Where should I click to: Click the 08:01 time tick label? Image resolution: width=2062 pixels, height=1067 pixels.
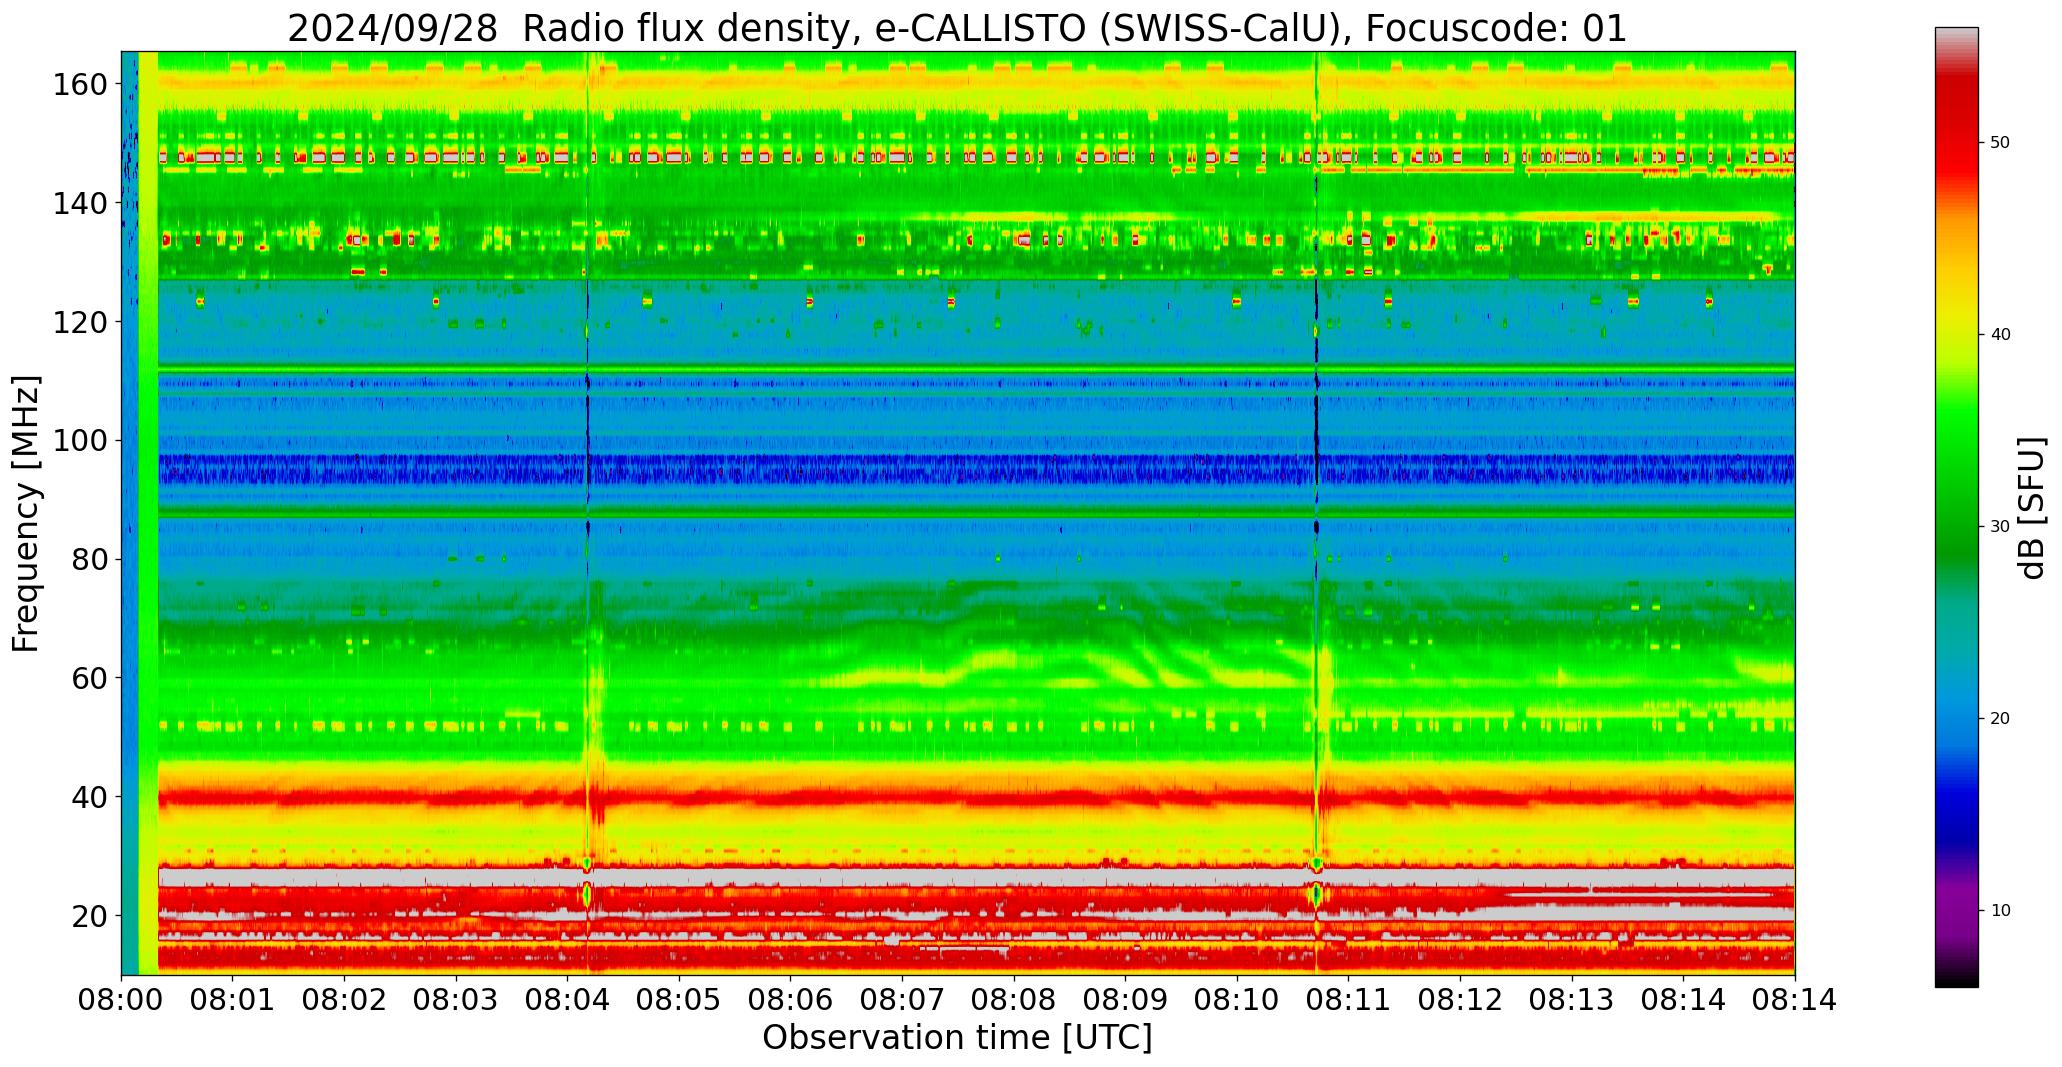pyautogui.click(x=233, y=1001)
